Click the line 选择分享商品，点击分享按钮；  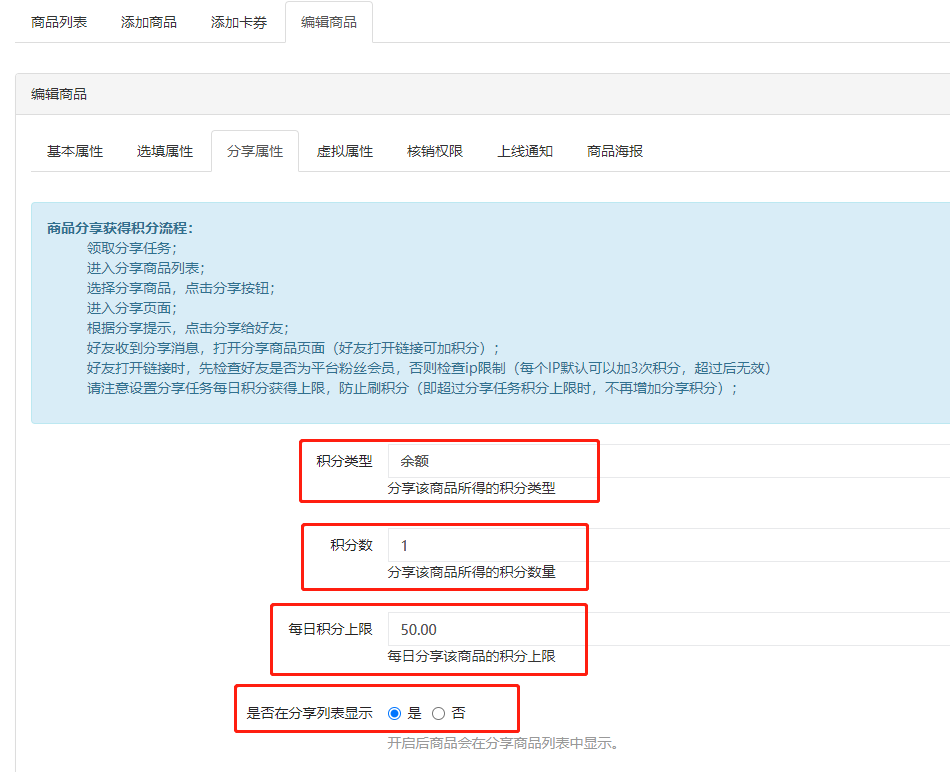pyautogui.click(x=181, y=288)
